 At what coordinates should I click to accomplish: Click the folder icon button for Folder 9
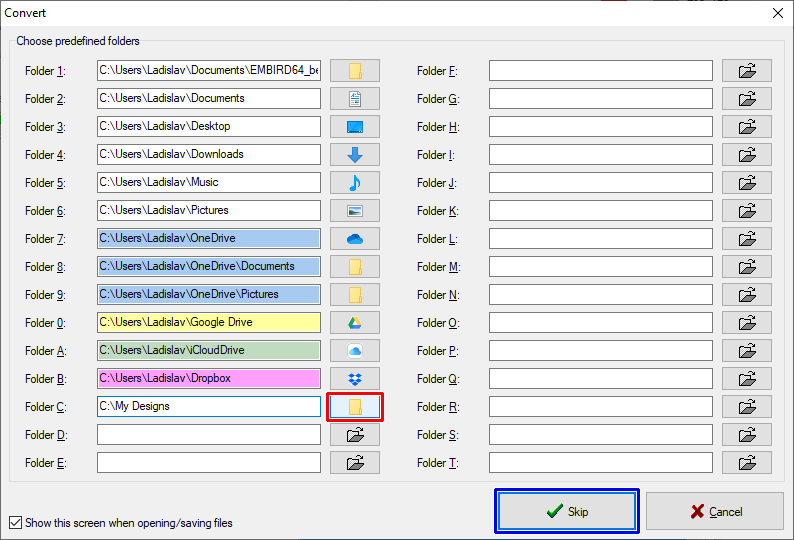click(355, 295)
